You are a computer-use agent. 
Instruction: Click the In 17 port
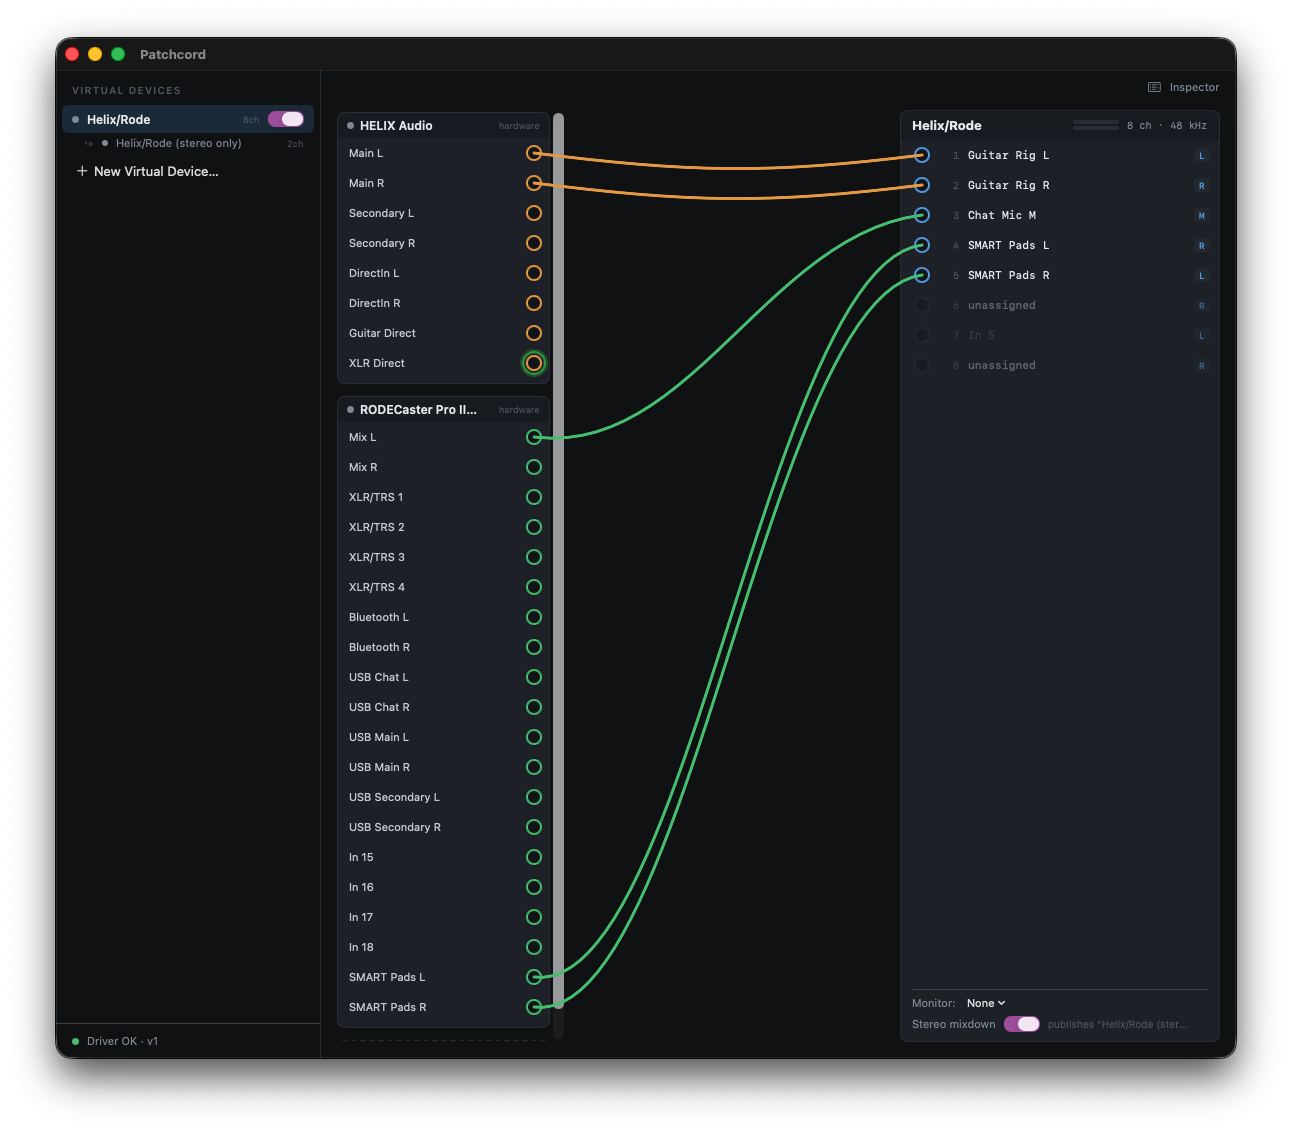[534, 917]
